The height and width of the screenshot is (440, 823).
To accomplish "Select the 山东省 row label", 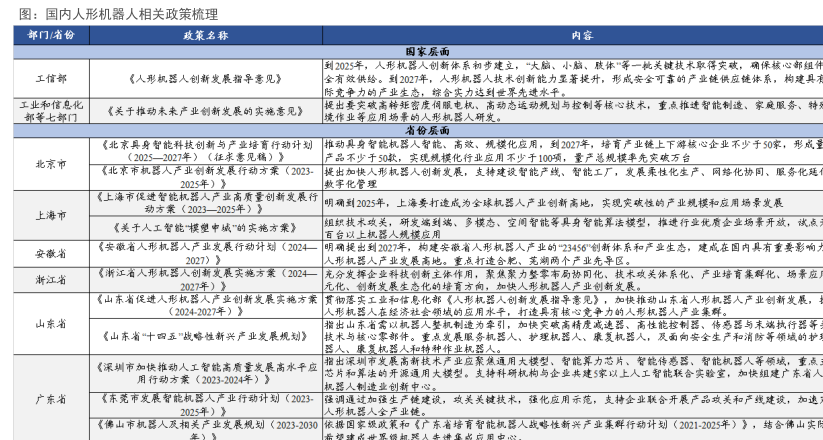I will pos(51,324).
